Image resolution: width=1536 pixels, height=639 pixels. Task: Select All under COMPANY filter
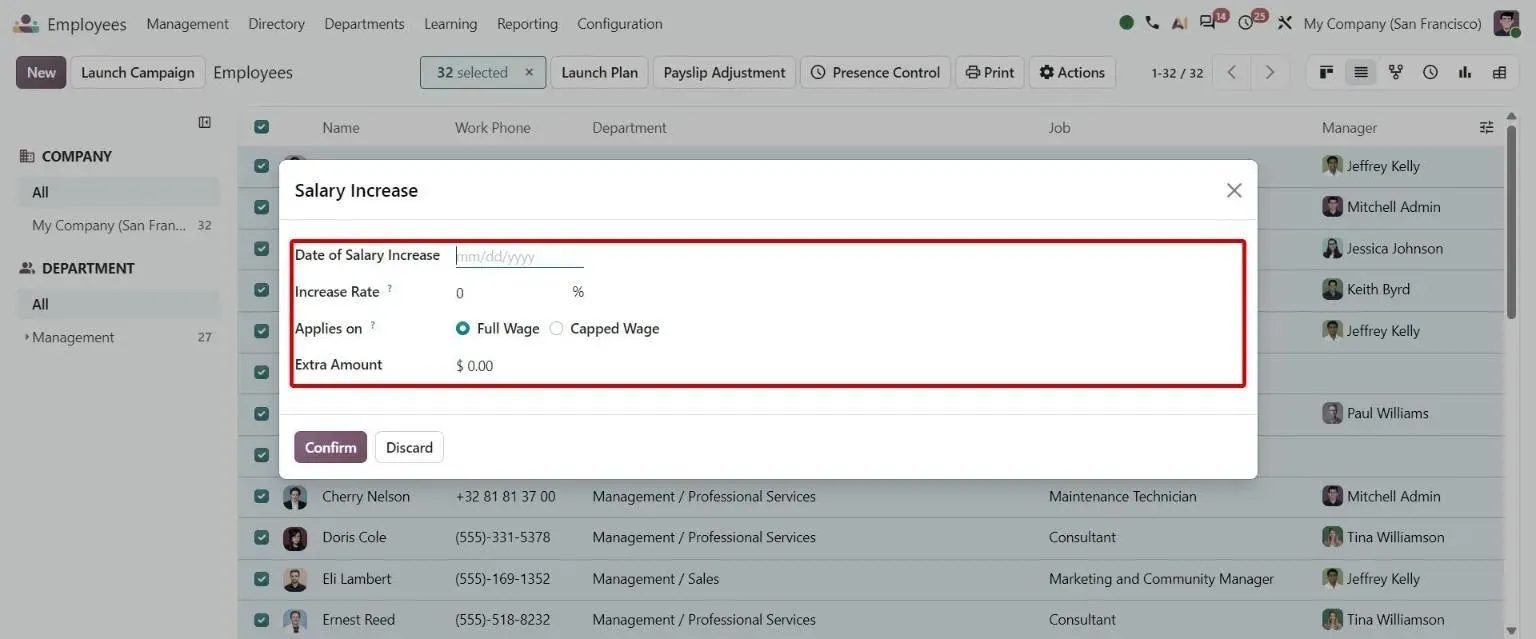[x=118, y=192]
